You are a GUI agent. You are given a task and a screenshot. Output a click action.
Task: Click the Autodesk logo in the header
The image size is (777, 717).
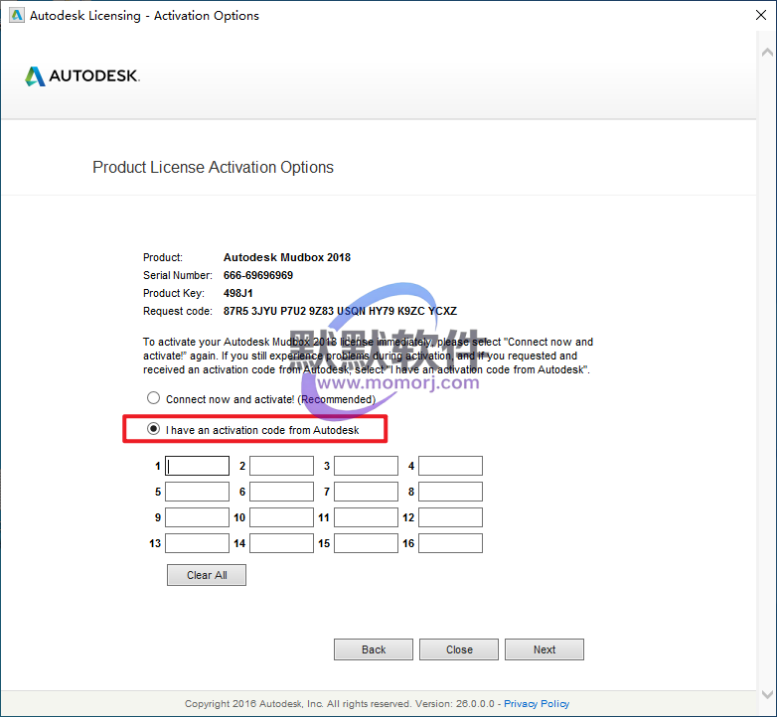(x=82, y=76)
